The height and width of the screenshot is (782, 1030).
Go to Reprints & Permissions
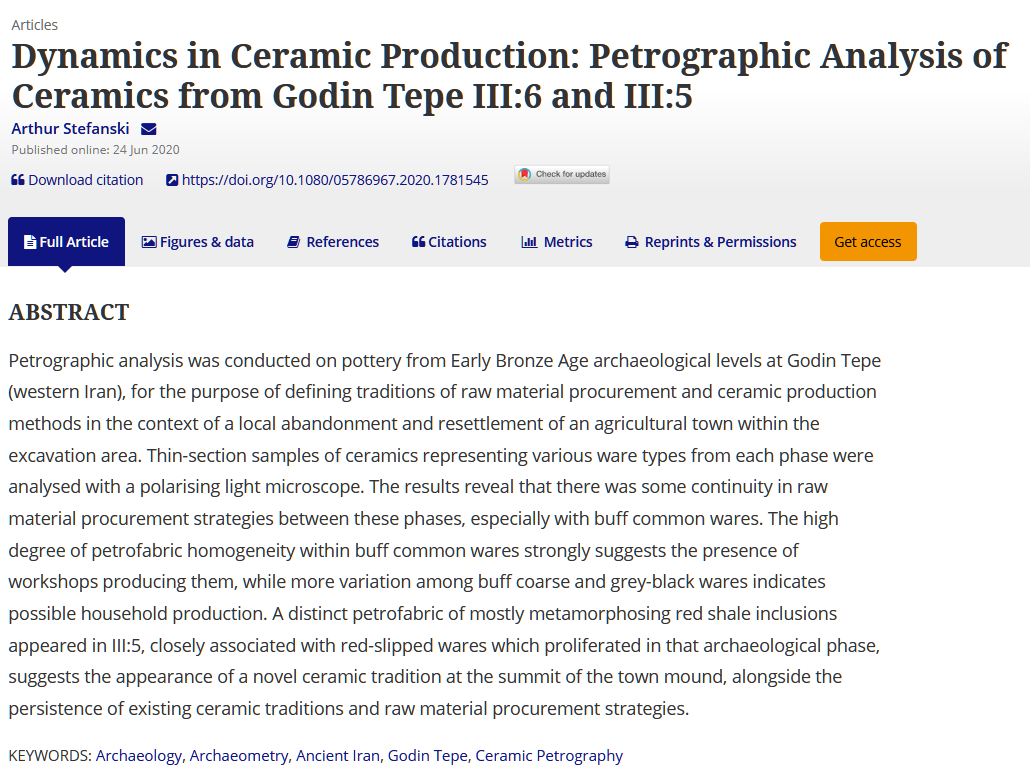pos(720,242)
